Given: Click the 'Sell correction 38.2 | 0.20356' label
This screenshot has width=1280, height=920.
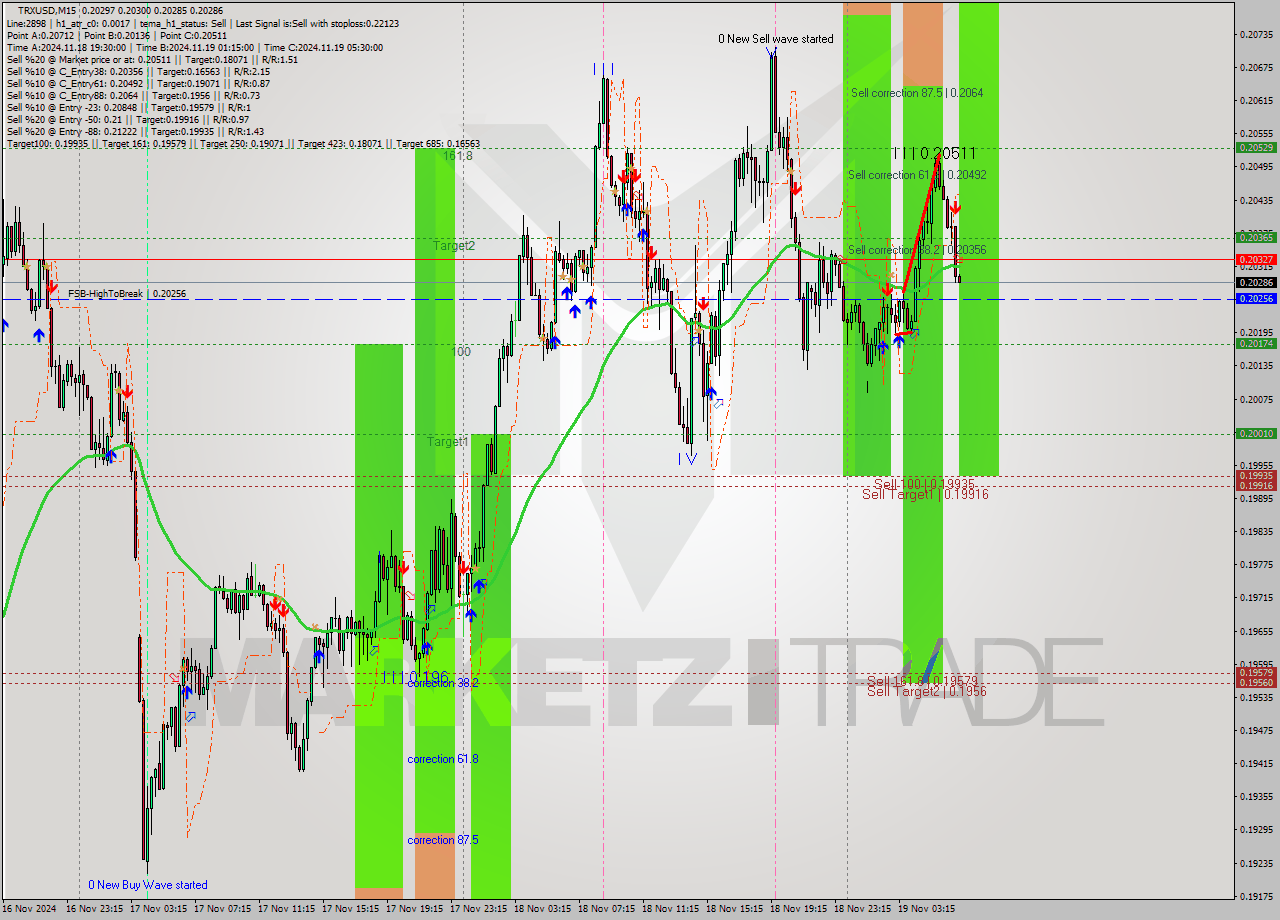Looking at the screenshot, I should [x=917, y=250].
